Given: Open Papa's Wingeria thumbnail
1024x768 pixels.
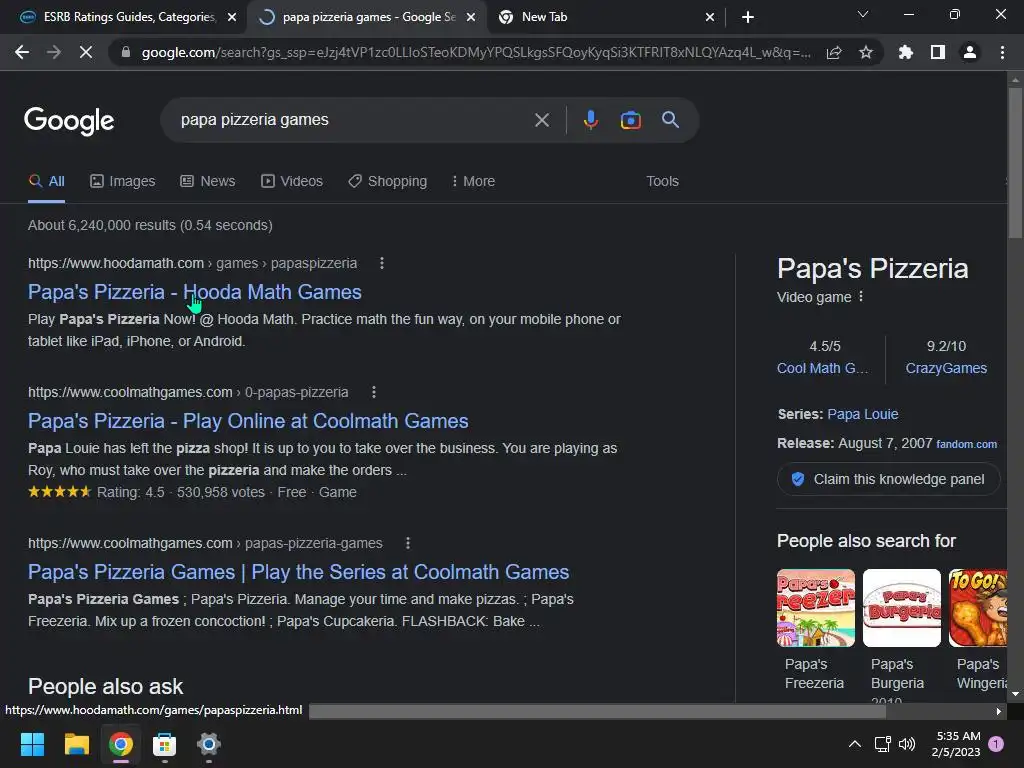Looking at the screenshot, I should click(x=978, y=608).
